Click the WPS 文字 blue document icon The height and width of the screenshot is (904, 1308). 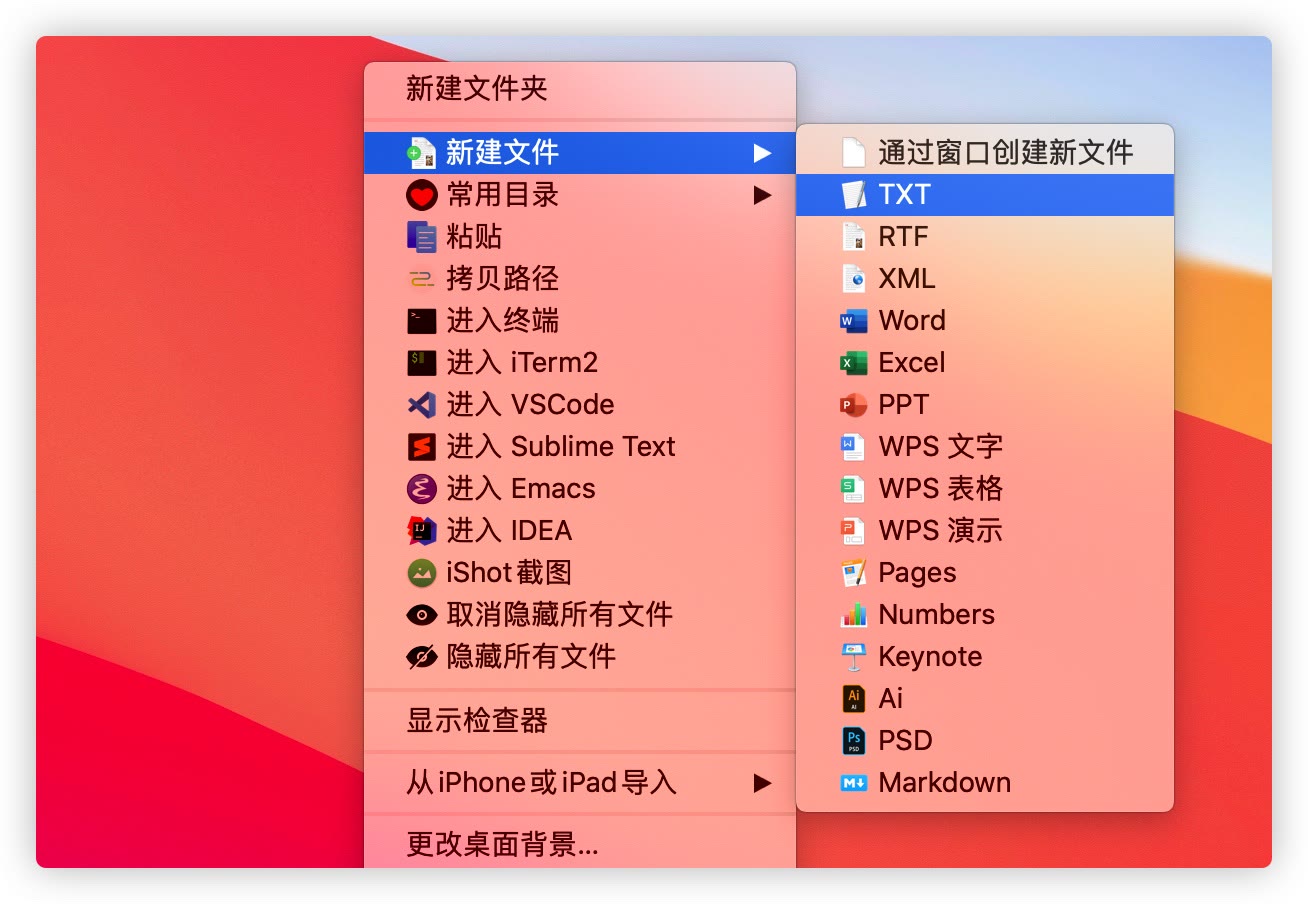pyautogui.click(x=853, y=447)
